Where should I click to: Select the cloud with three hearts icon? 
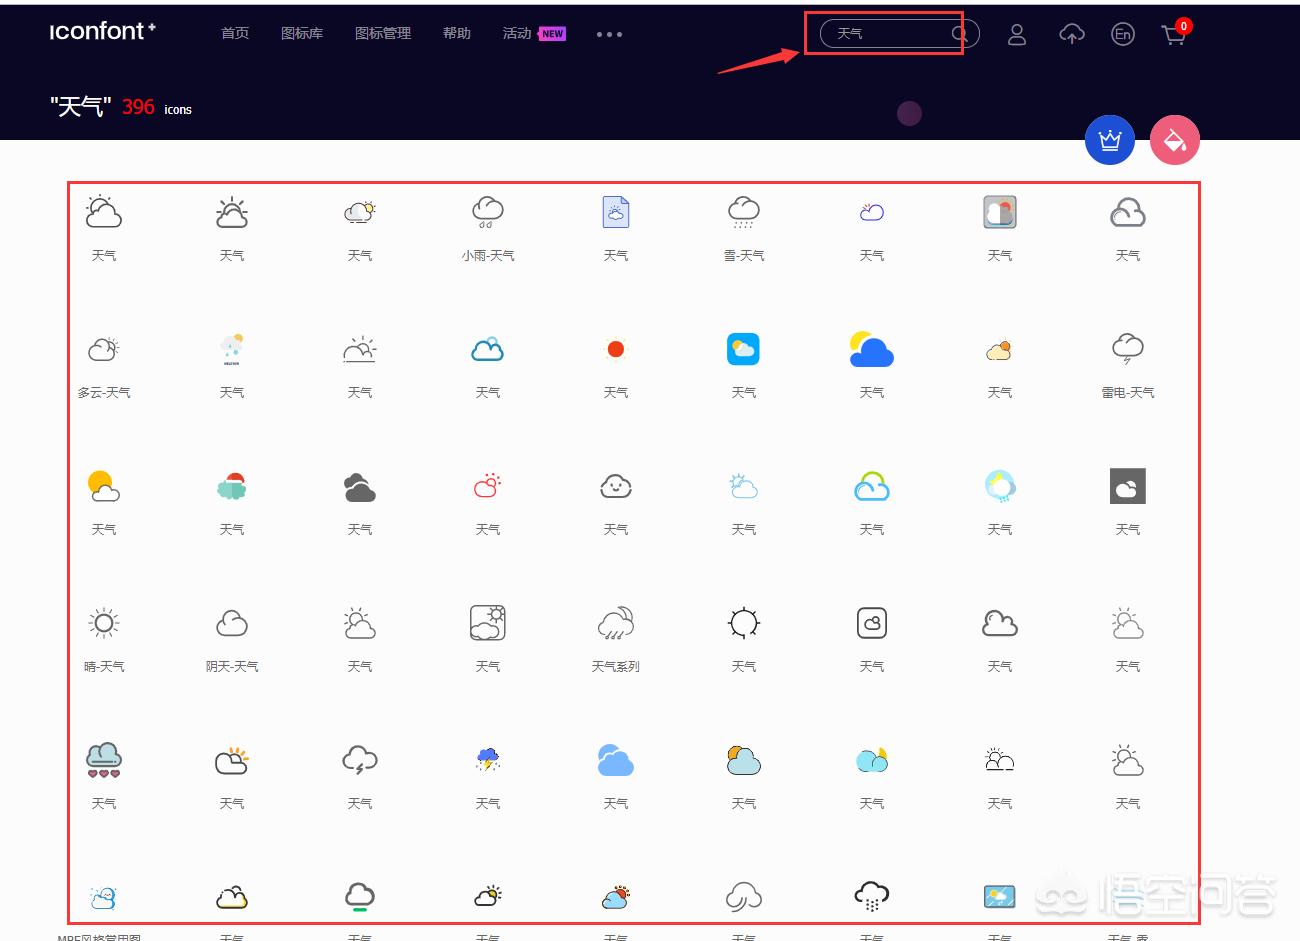pos(104,760)
